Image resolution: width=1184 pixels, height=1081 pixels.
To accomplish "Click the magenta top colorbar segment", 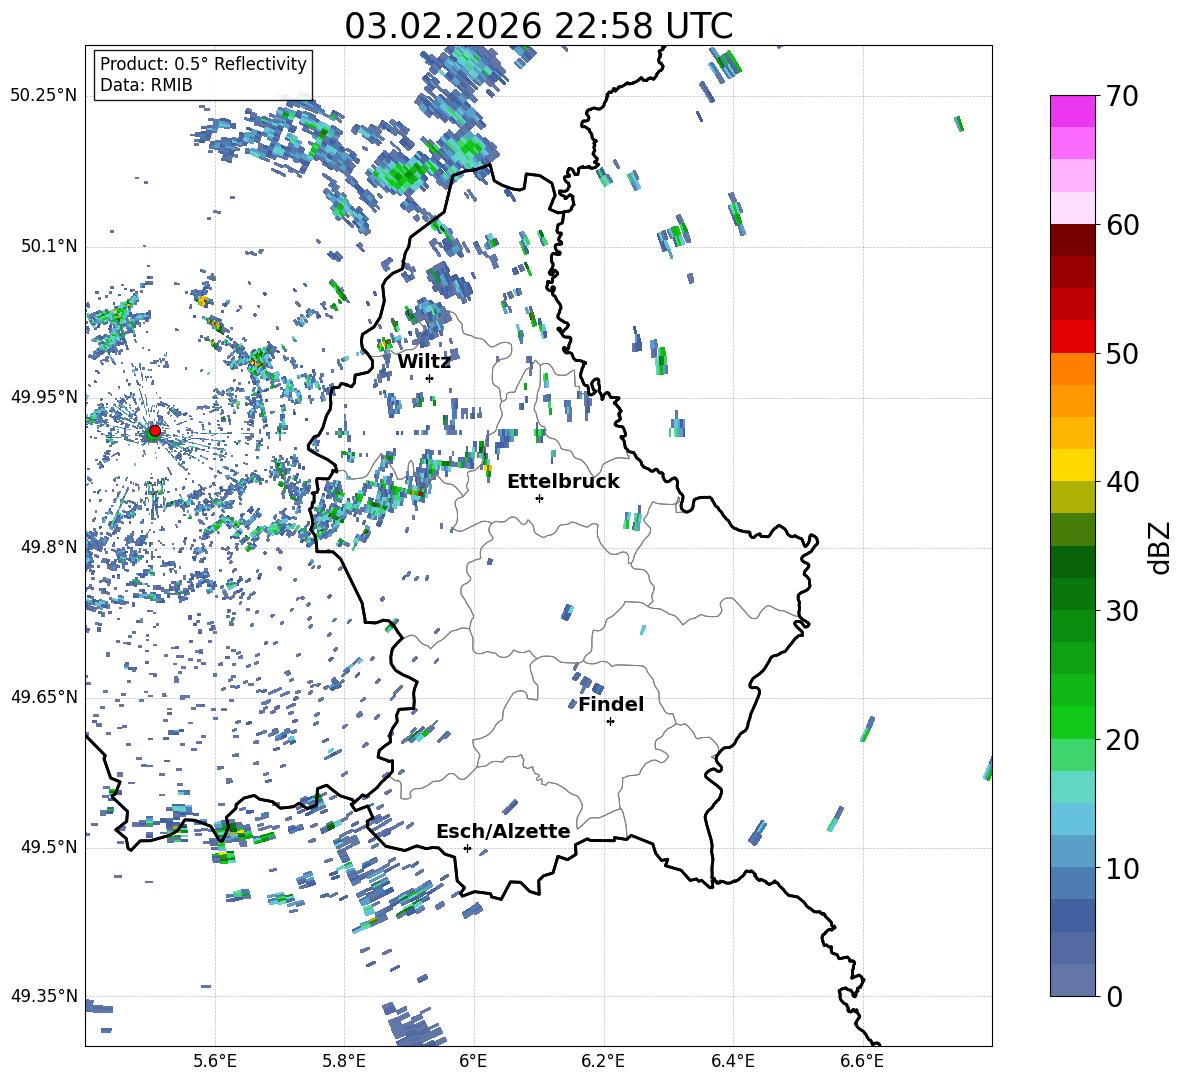I will 1072,111.
